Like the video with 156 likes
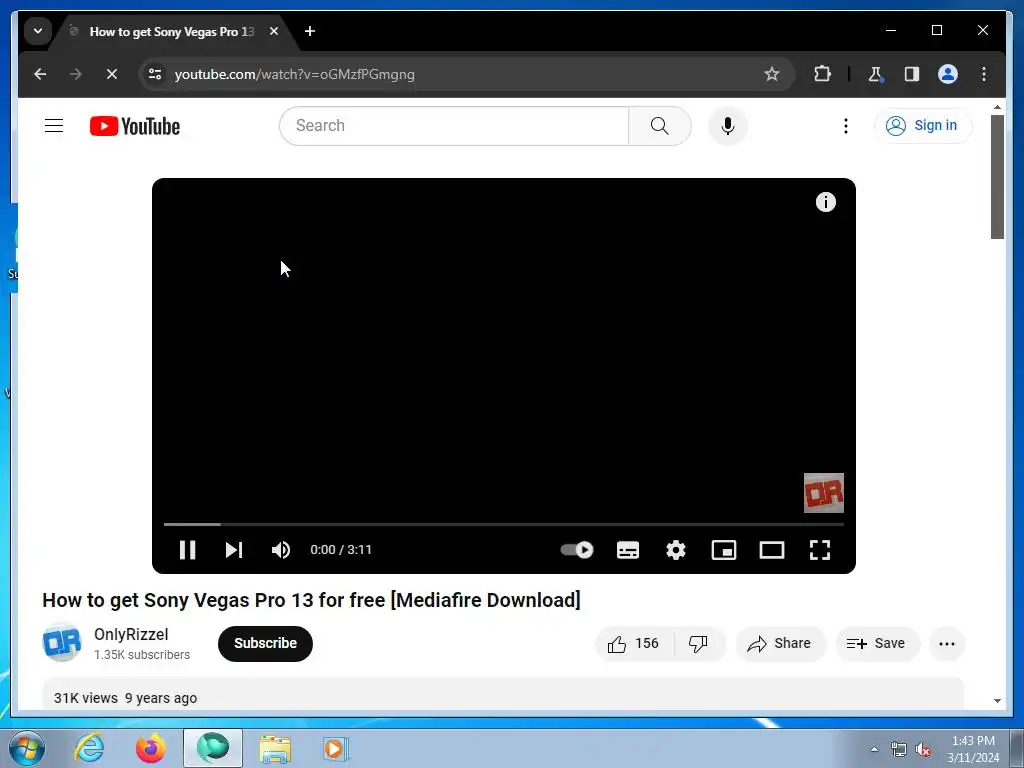This screenshot has width=1024, height=768. (633, 644)
